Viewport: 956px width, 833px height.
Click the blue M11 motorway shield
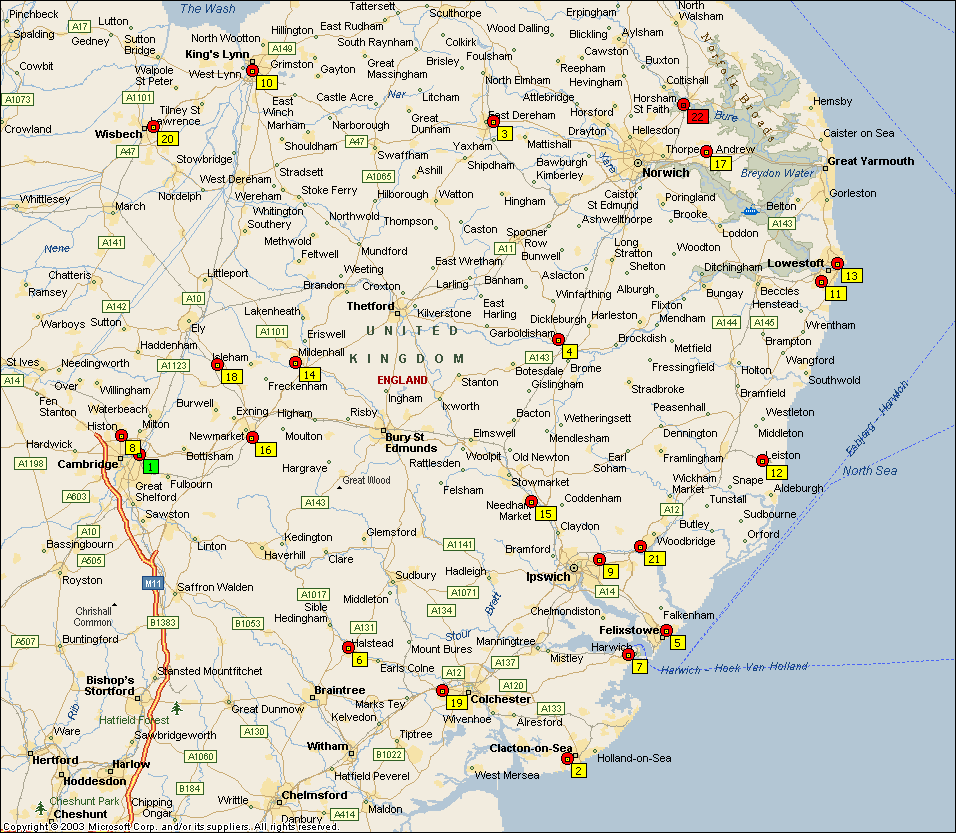click(152, 583)
